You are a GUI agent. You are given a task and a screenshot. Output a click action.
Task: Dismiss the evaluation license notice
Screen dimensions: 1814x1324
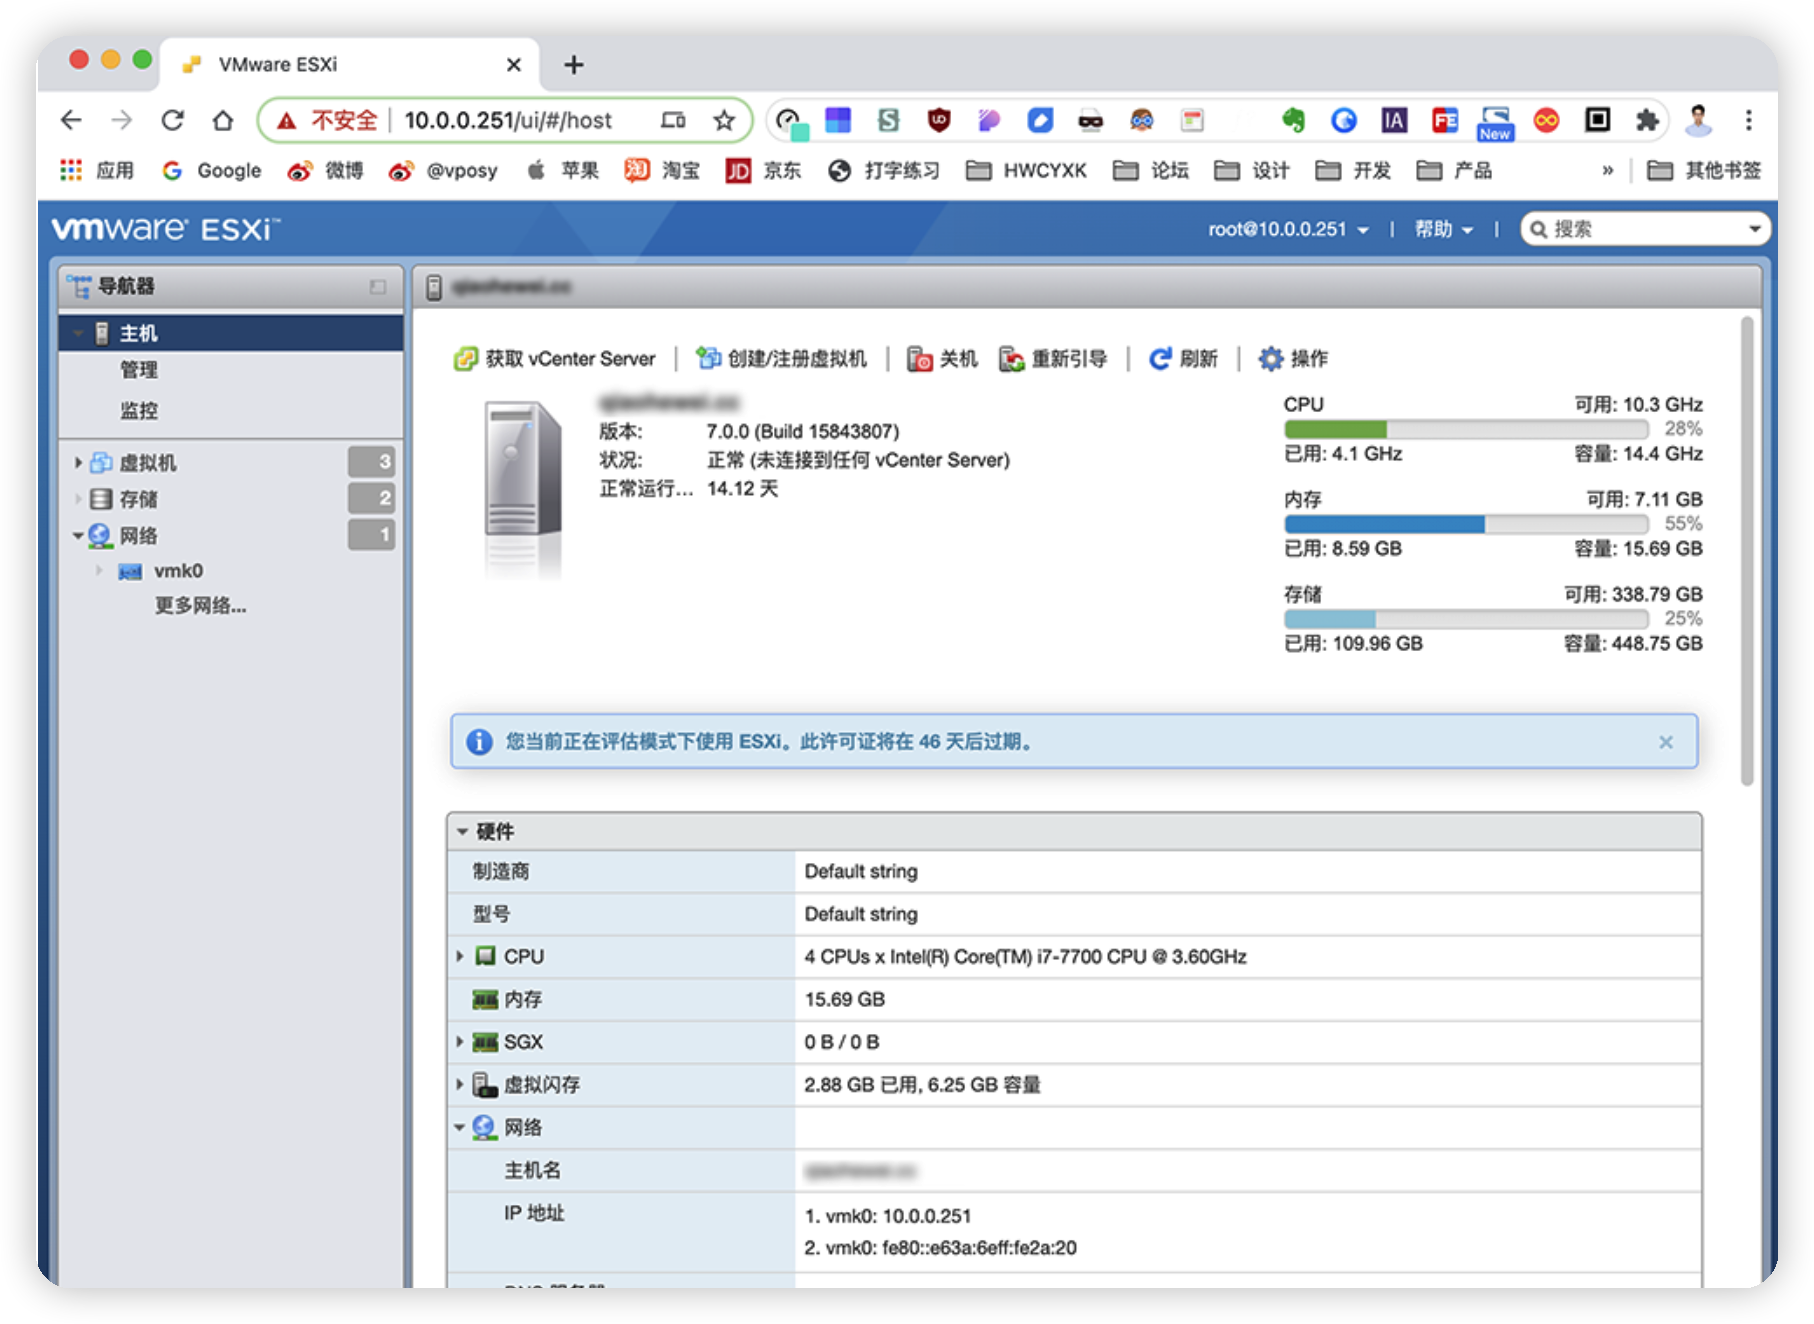point(1666,742)
